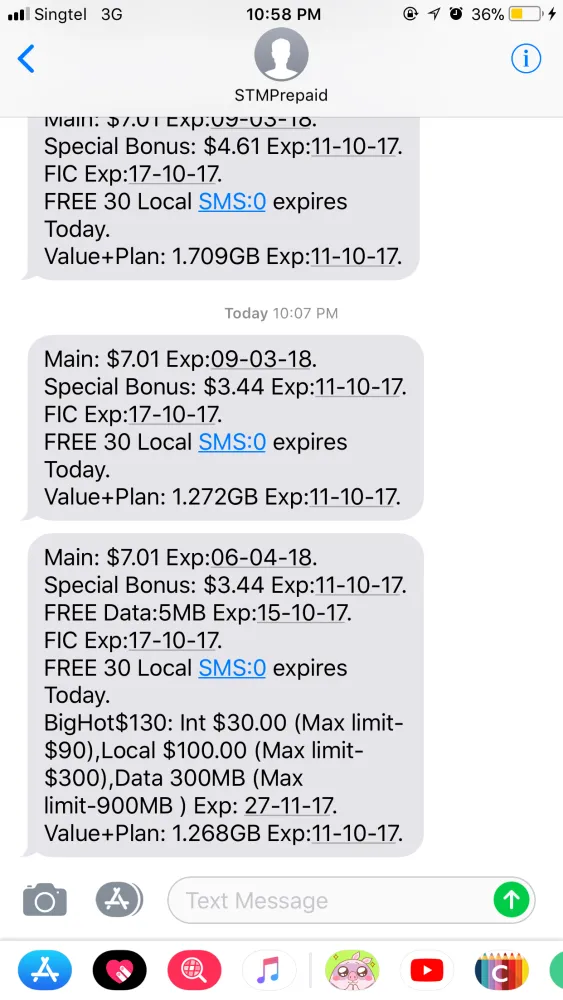Tap date 27-11-17 in BigHot message
The image size is (563, 1000).
[x=289, y=805]
